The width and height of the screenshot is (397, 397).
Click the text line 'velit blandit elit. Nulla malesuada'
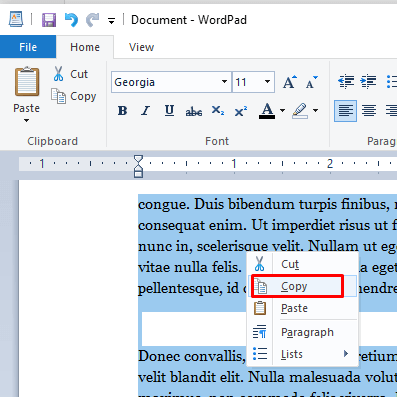click(267, 377)
